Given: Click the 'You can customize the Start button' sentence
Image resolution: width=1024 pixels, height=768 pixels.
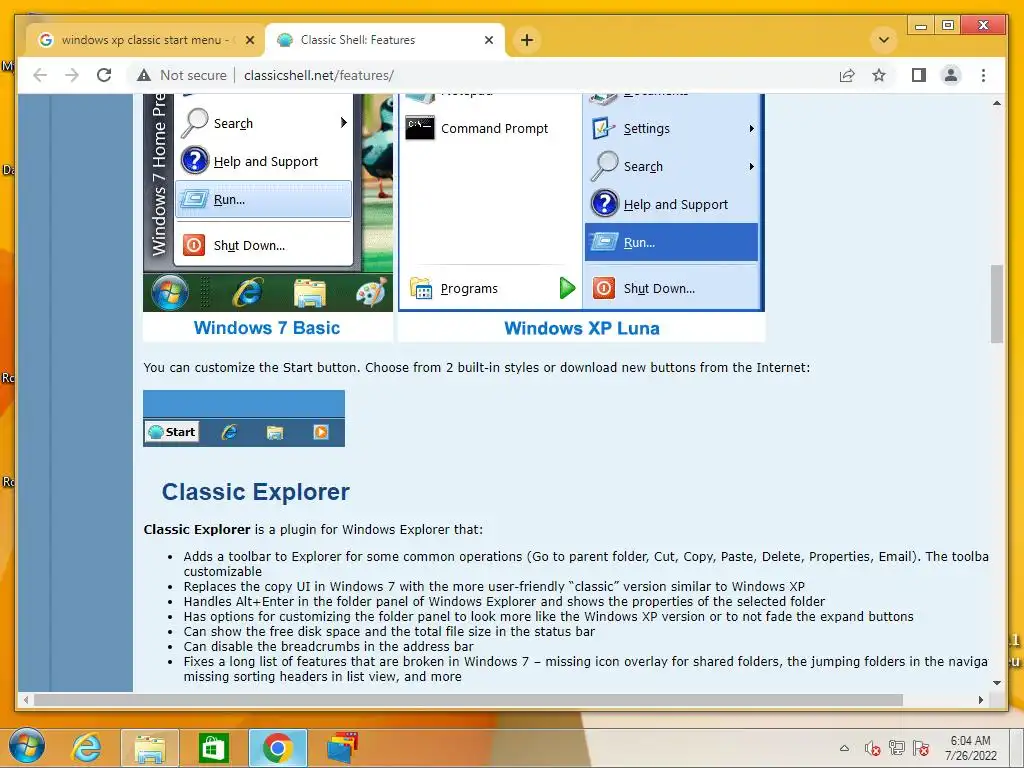Looking at the screenshot, I should pos(477,368).
